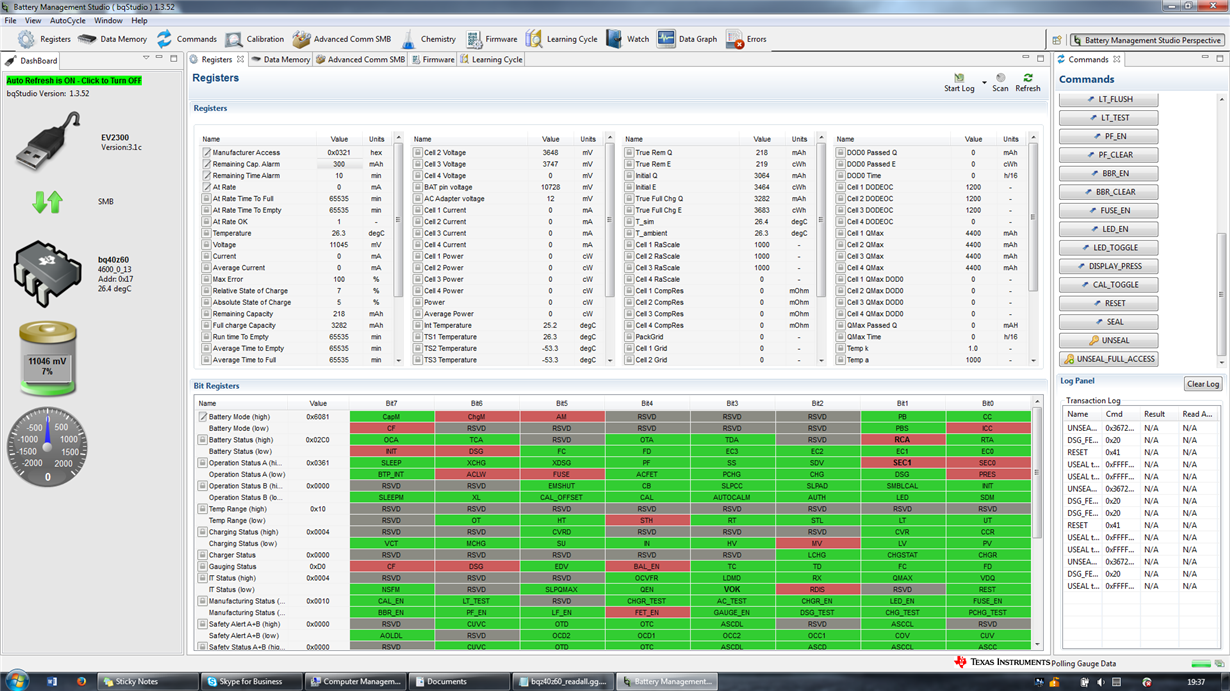Toggle the CapM bit in Battery Mode
Viewport: 1230px width, 691px height.
[x=391, y=417]
